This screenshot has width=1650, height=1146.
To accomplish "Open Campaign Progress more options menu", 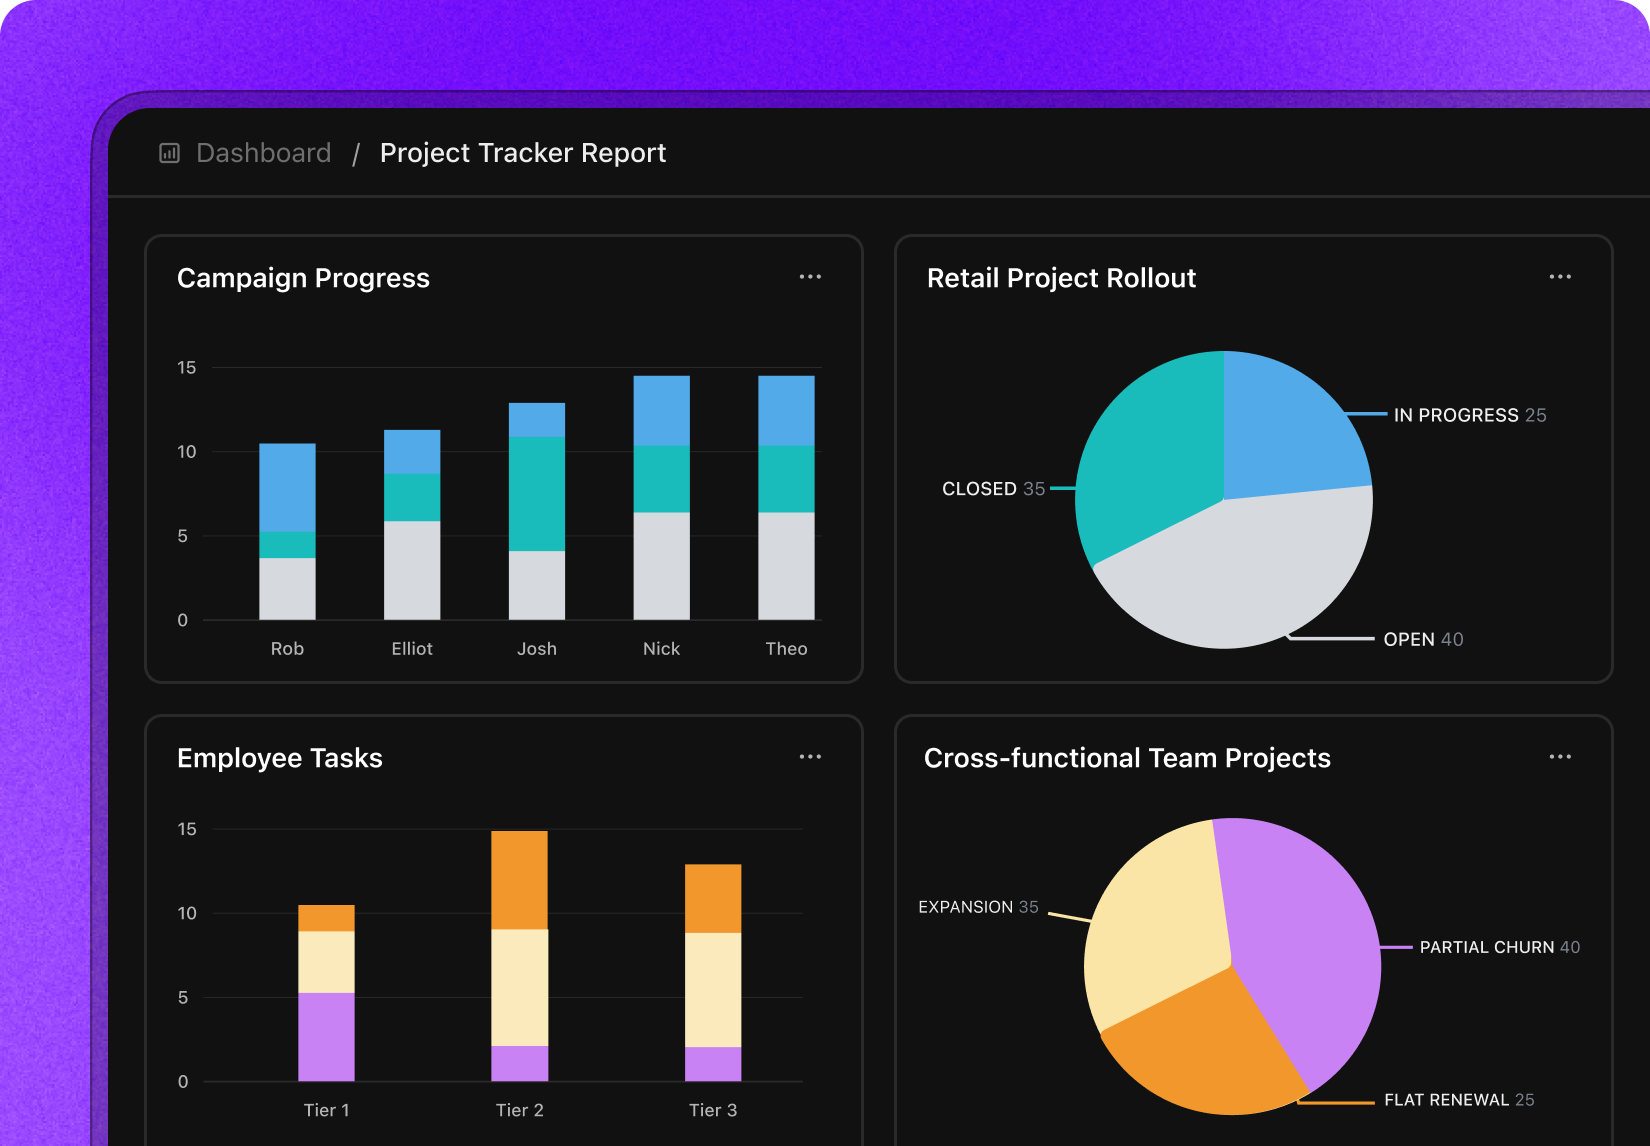I will click(x=810, y=277).
